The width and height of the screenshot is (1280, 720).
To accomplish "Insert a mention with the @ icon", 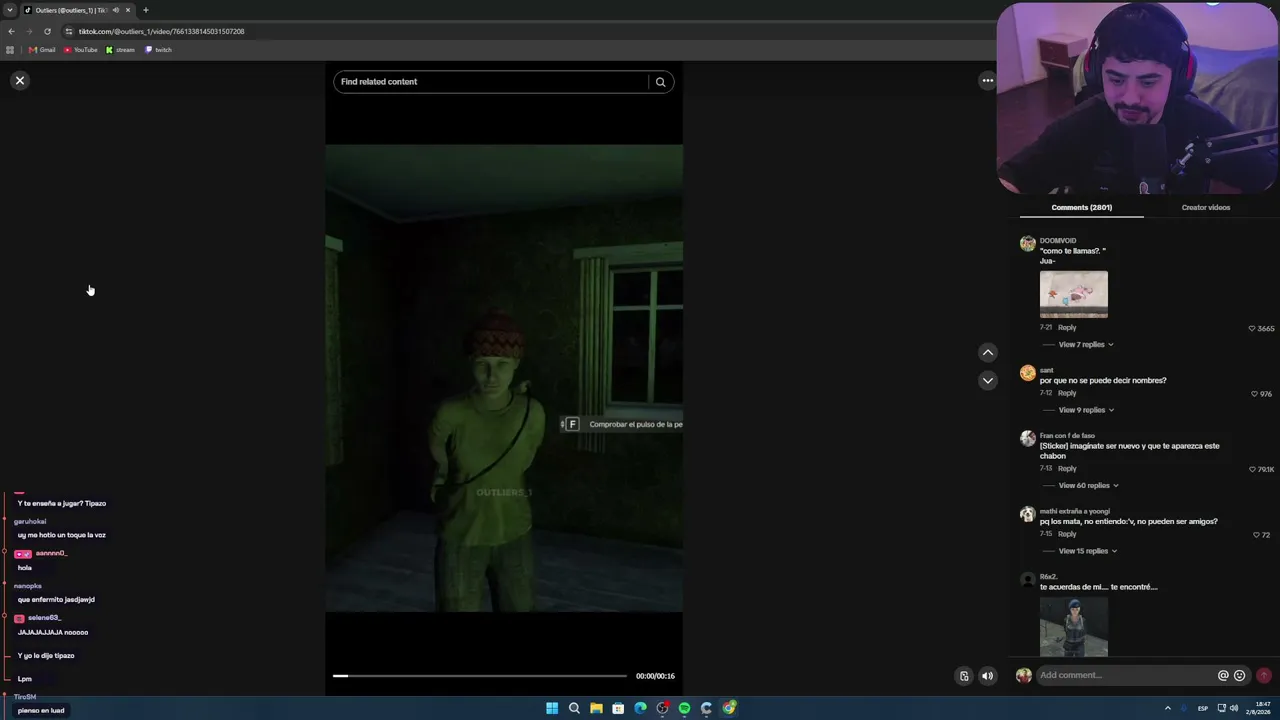I will pos(1223,675).
